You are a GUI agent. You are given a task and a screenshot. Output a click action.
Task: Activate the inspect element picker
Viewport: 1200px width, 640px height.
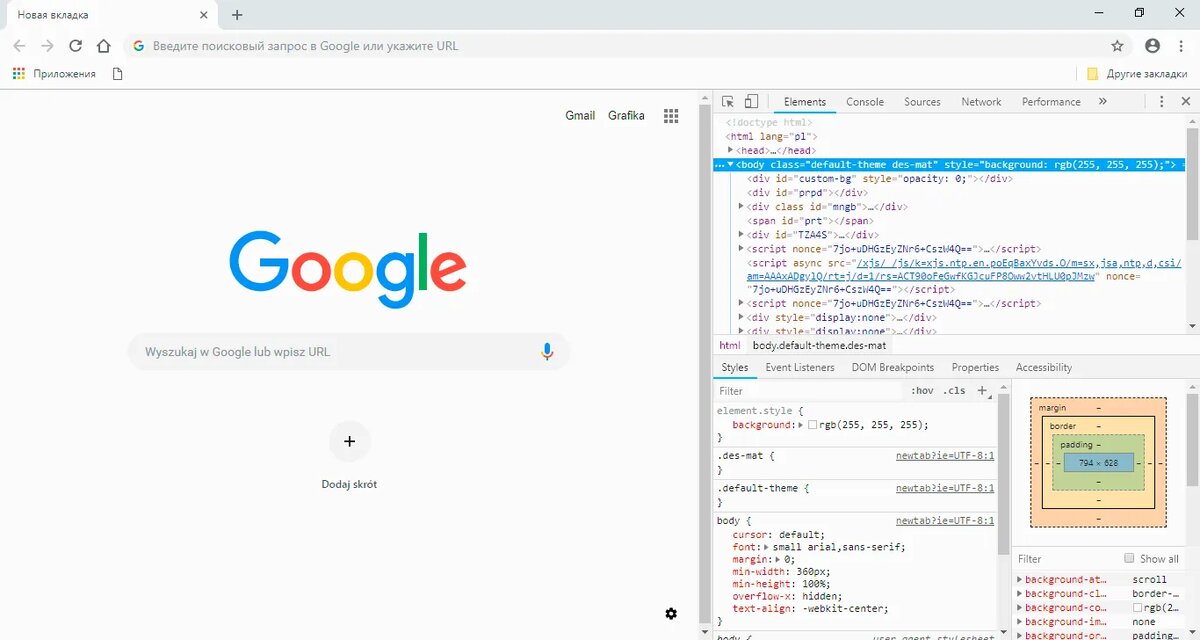[728, 102]
